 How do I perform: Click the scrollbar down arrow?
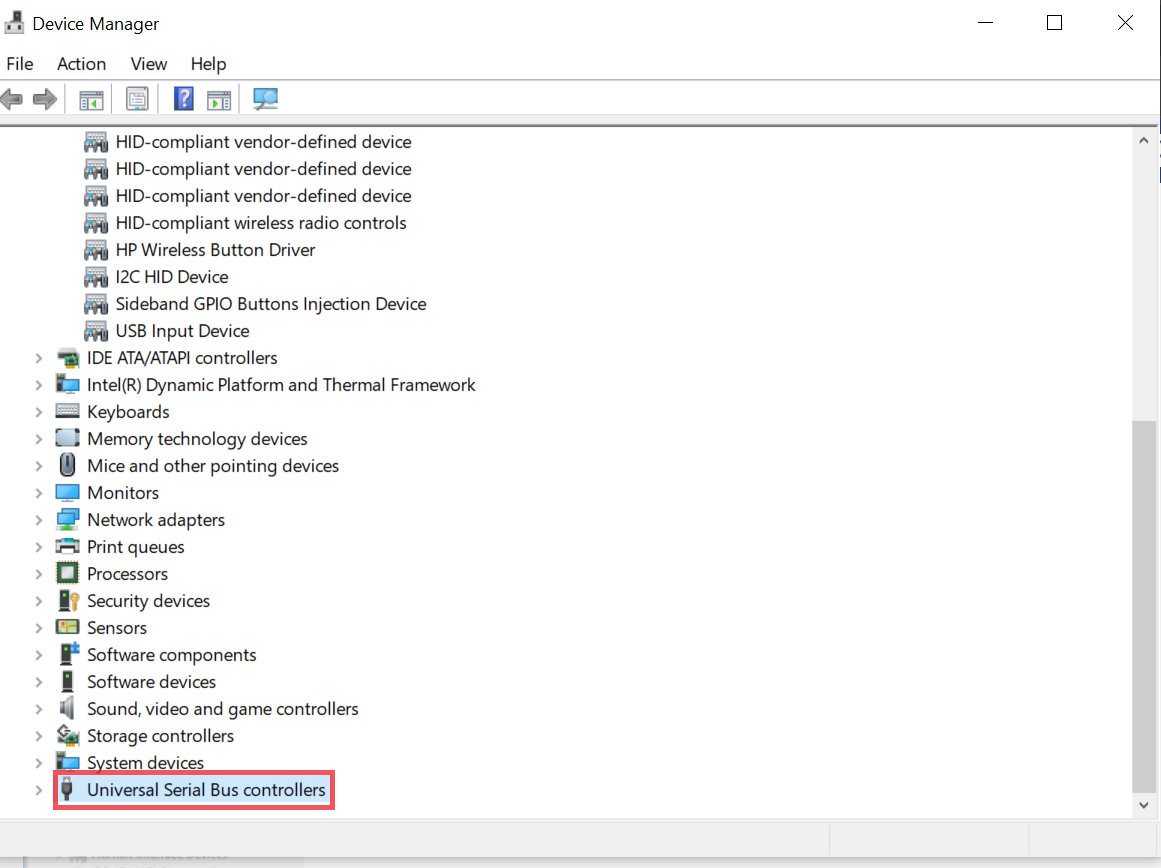click(x=1144, y=805)
